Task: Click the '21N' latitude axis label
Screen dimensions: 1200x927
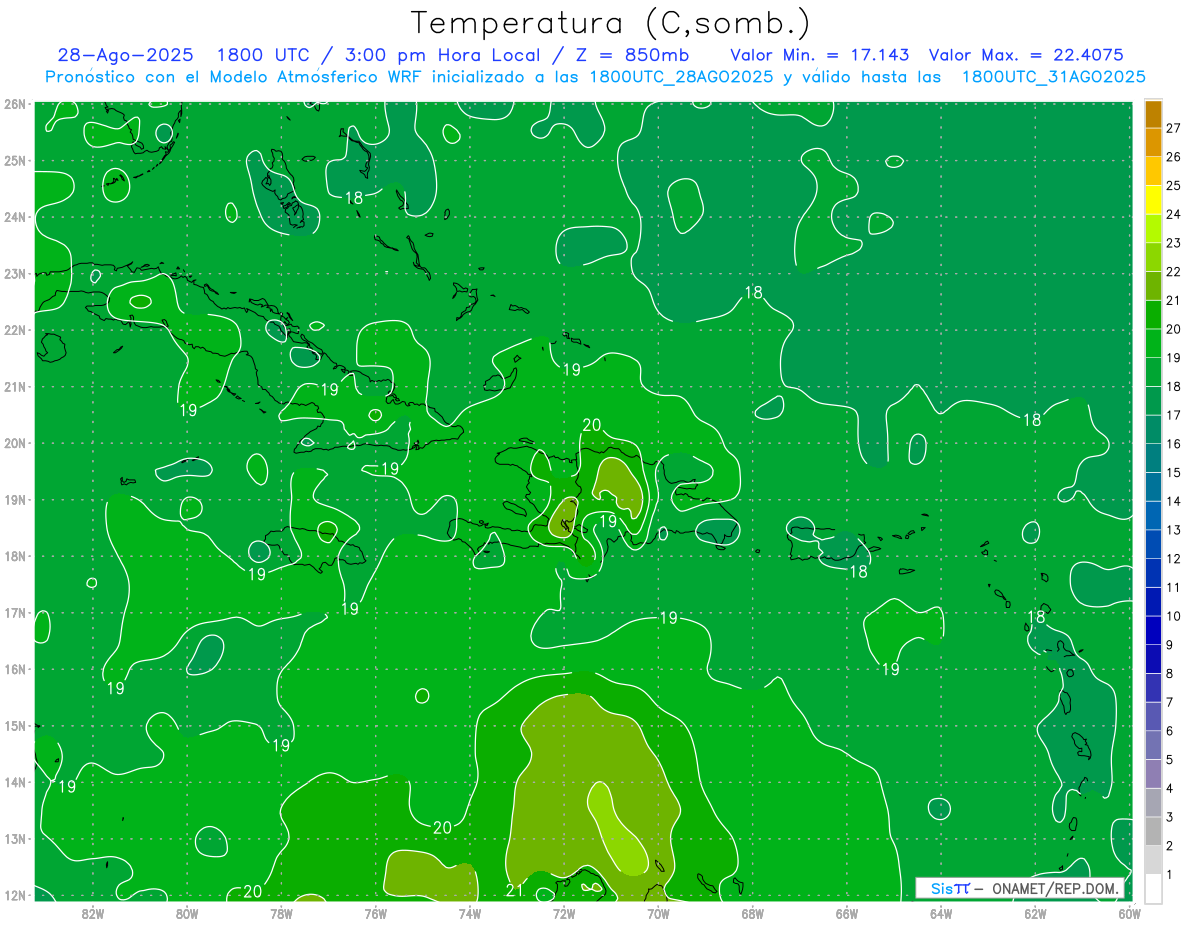Action: 15,387
